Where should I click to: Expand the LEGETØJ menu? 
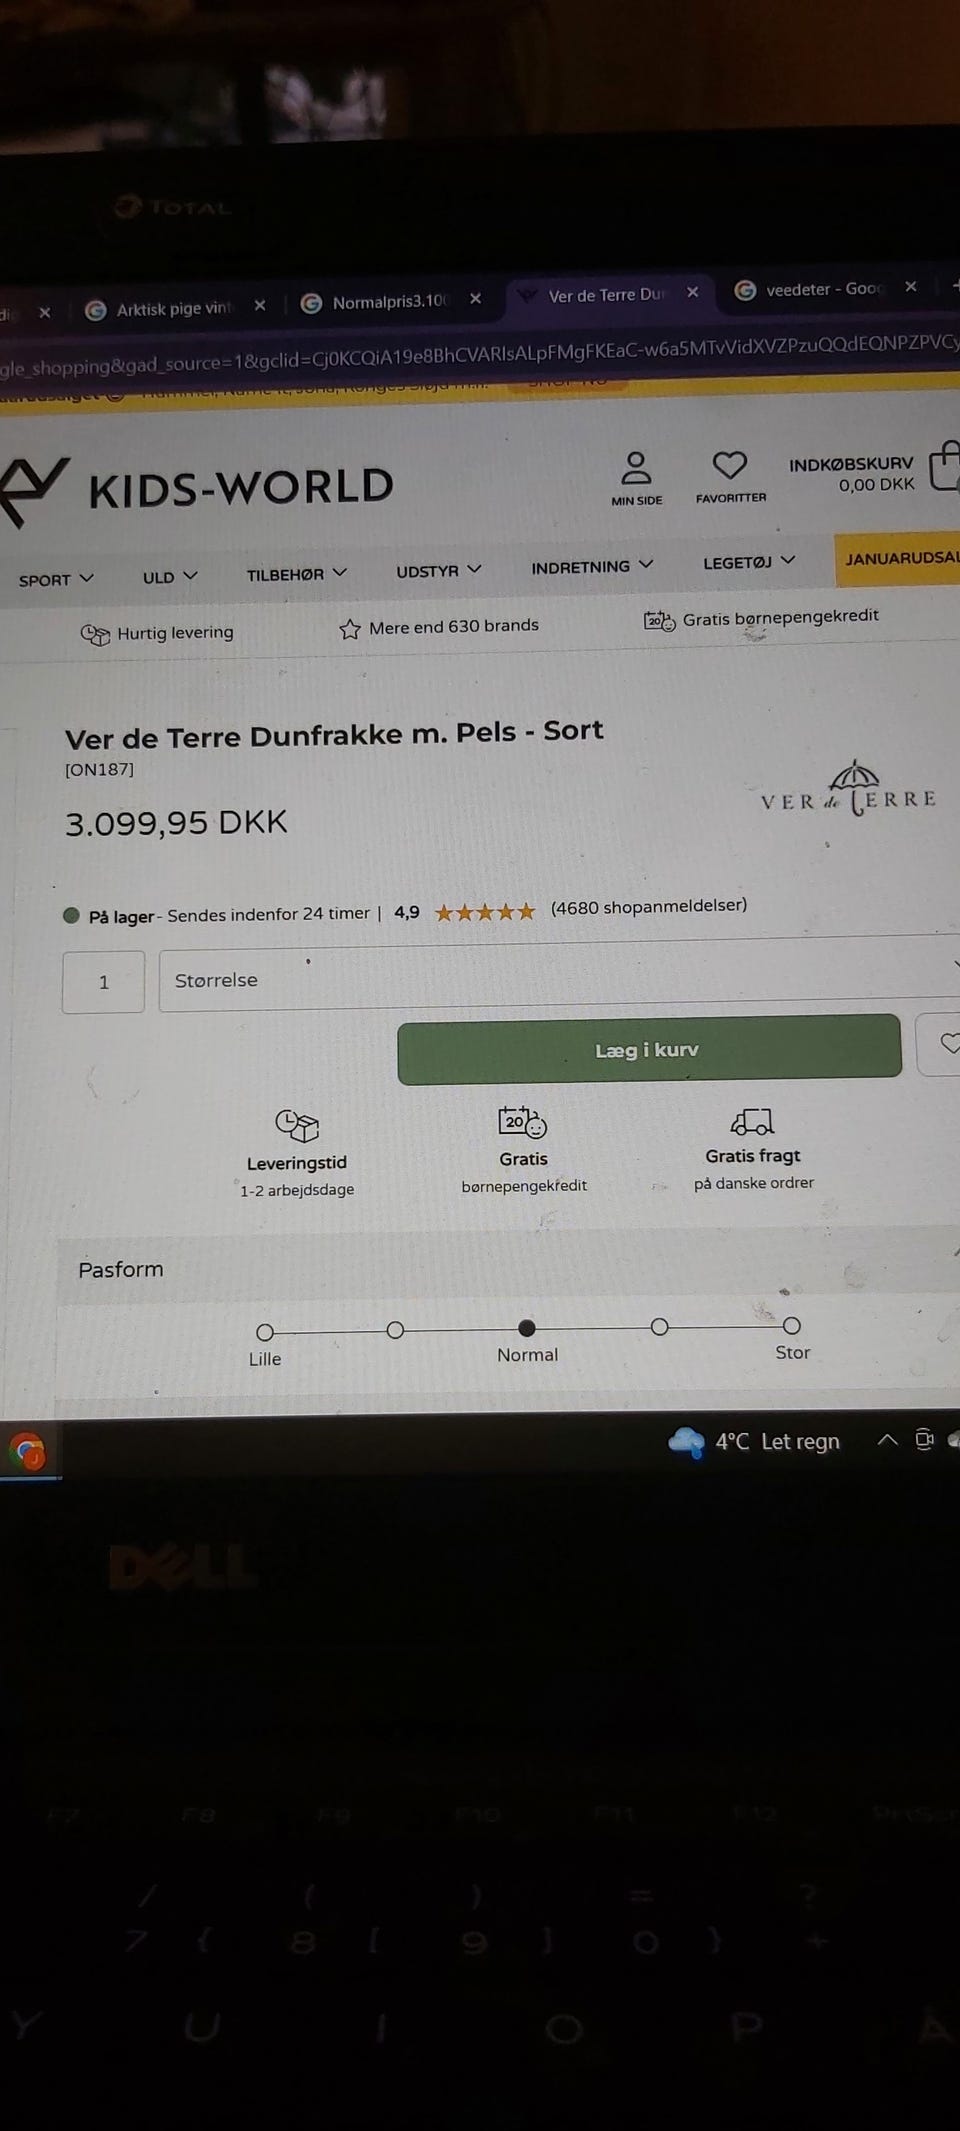click(749, 562)
